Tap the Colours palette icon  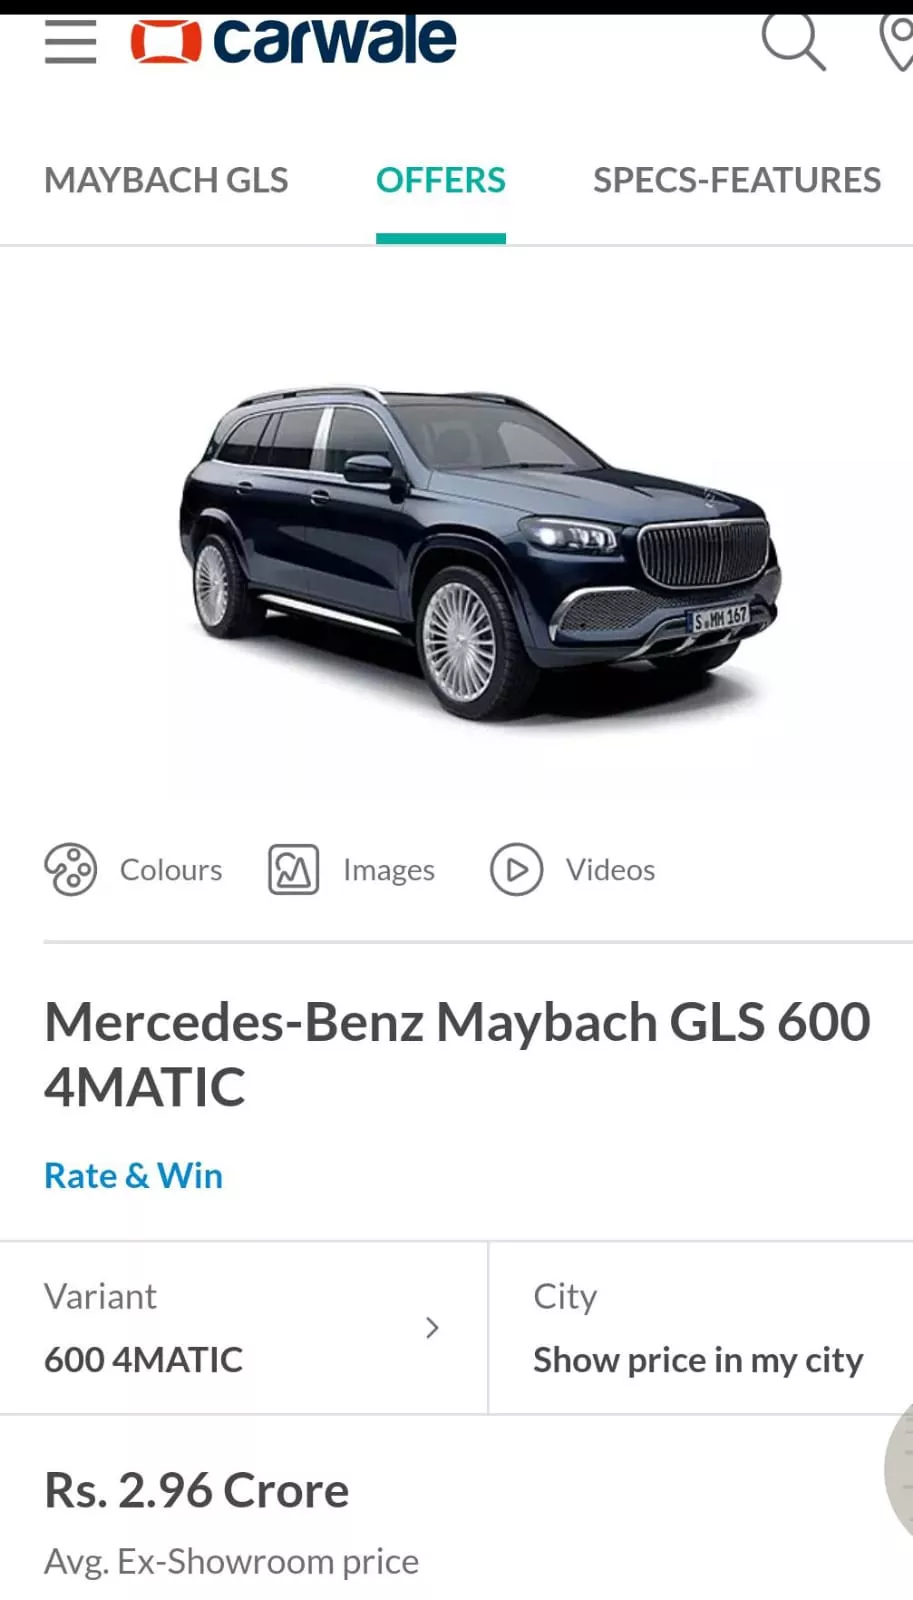coord(70,869)
